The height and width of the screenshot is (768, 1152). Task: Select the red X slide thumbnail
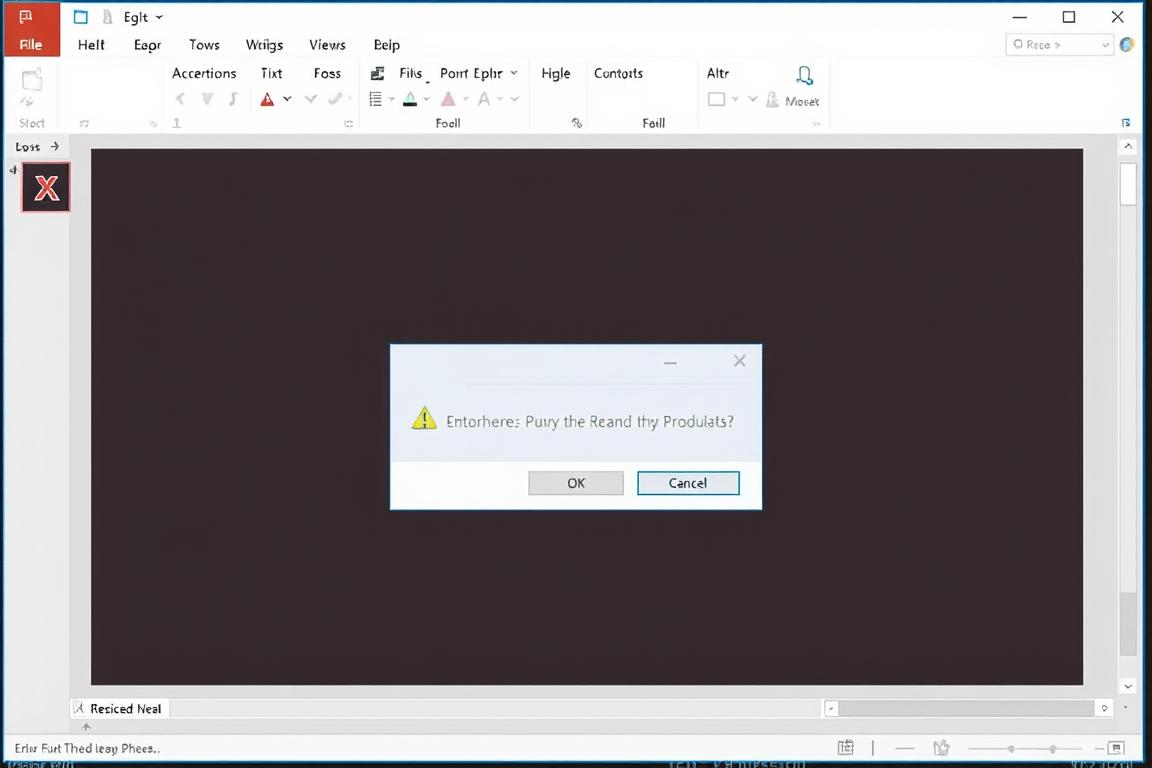click(46, 187)
